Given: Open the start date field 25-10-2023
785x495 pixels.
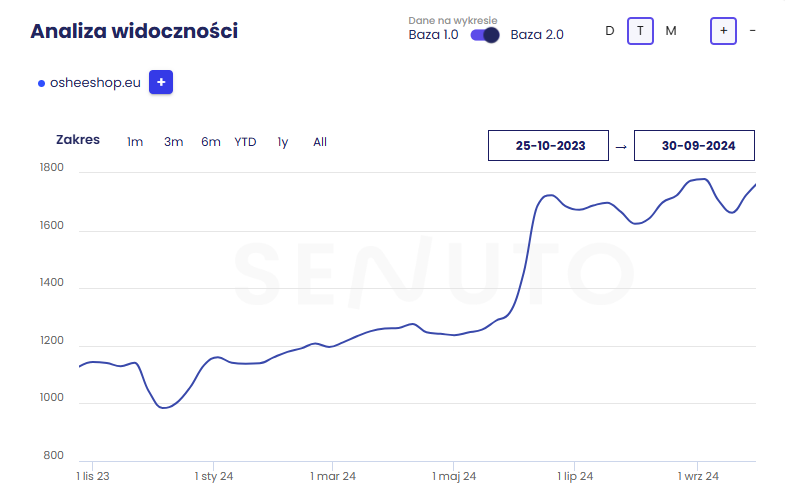Looking at the screenshot, I should click(549, 146).
